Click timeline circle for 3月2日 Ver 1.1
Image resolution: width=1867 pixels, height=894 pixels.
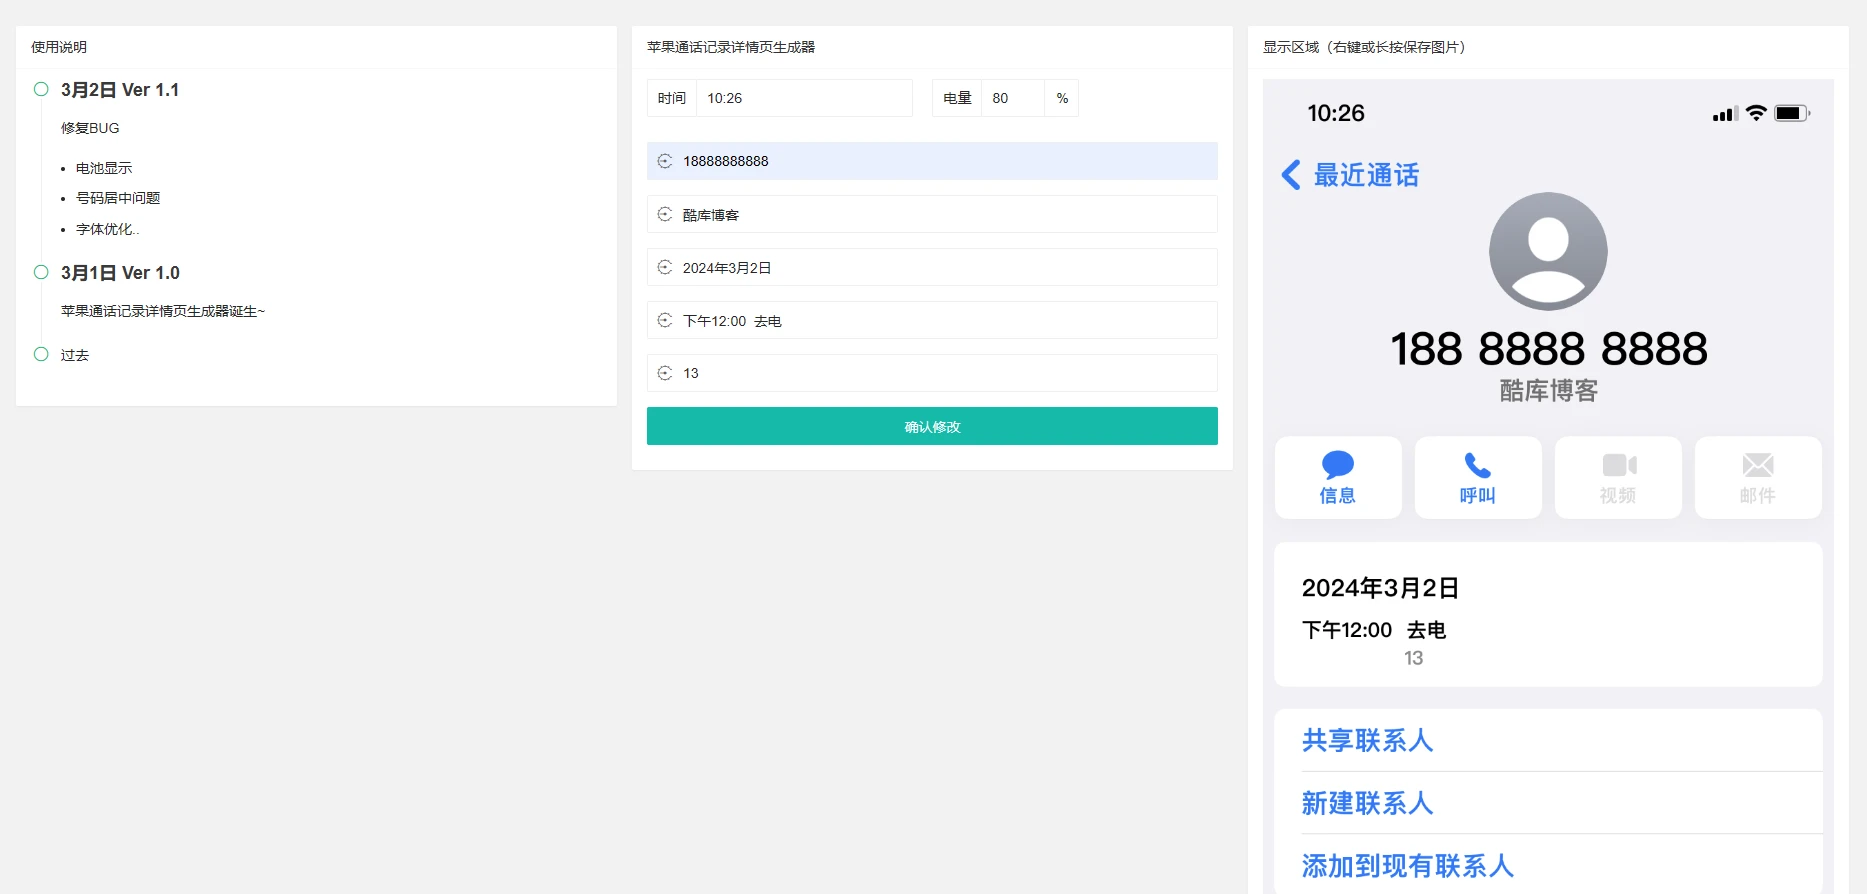tap(41, 89)
